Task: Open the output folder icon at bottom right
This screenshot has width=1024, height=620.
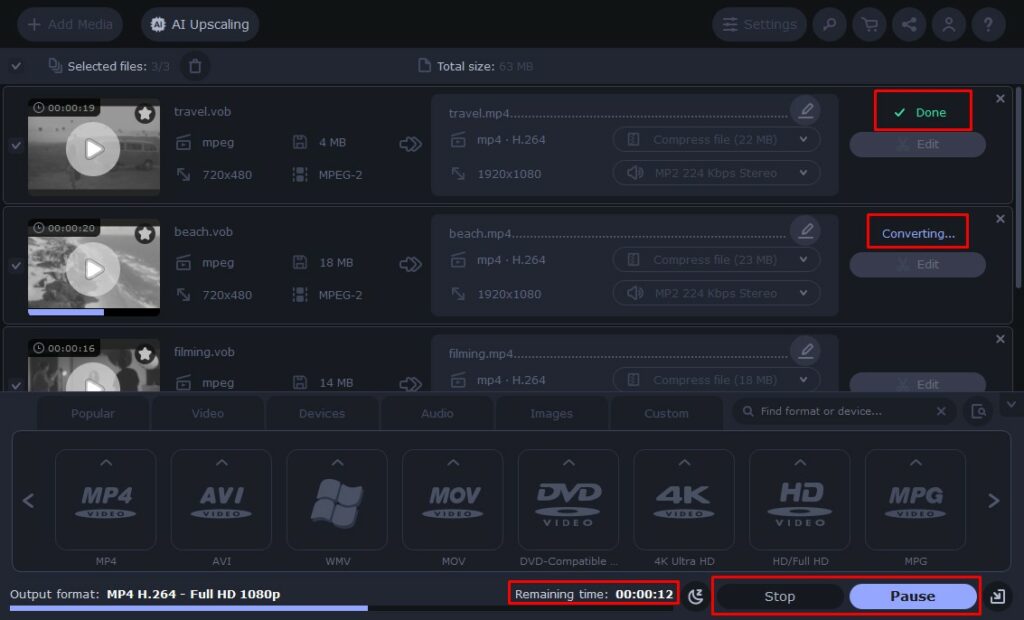Action: 998,594
